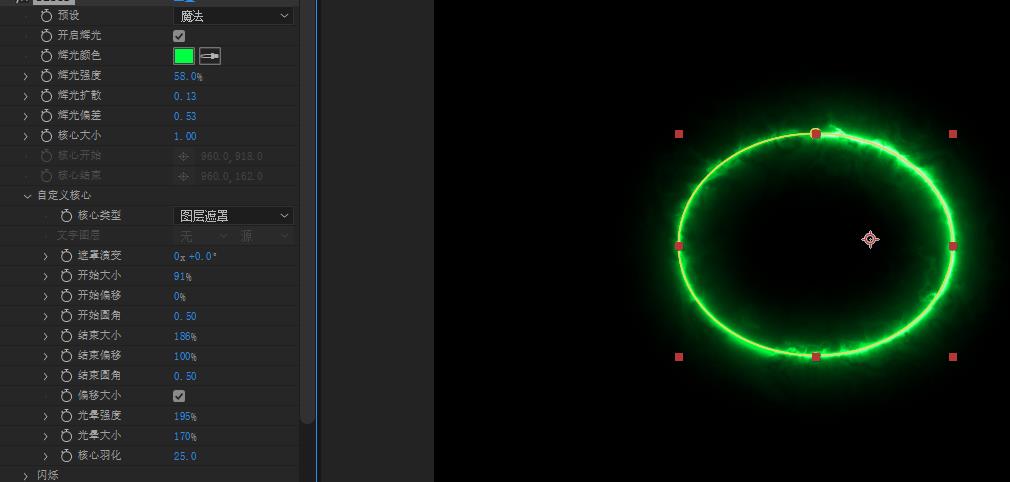Expand the 辉光强度 property arrow
Image resolution: width=1010 pixels, height=482 pixels.
point(26,76)
